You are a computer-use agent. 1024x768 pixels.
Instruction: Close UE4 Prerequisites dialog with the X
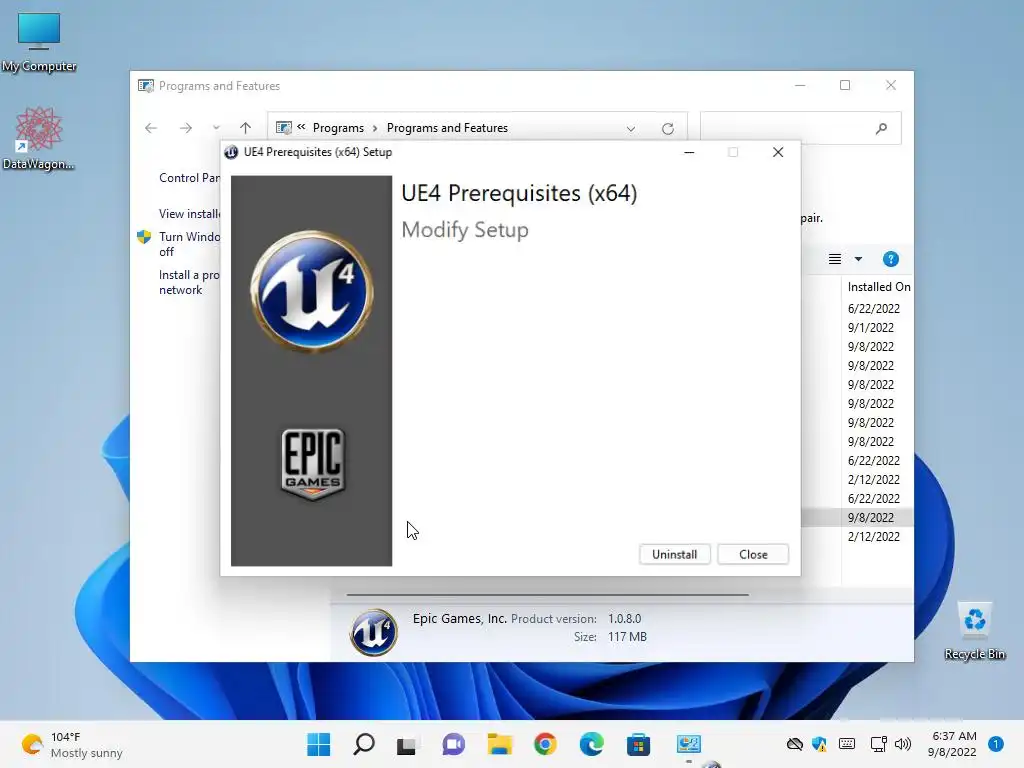tap(778, 152)
